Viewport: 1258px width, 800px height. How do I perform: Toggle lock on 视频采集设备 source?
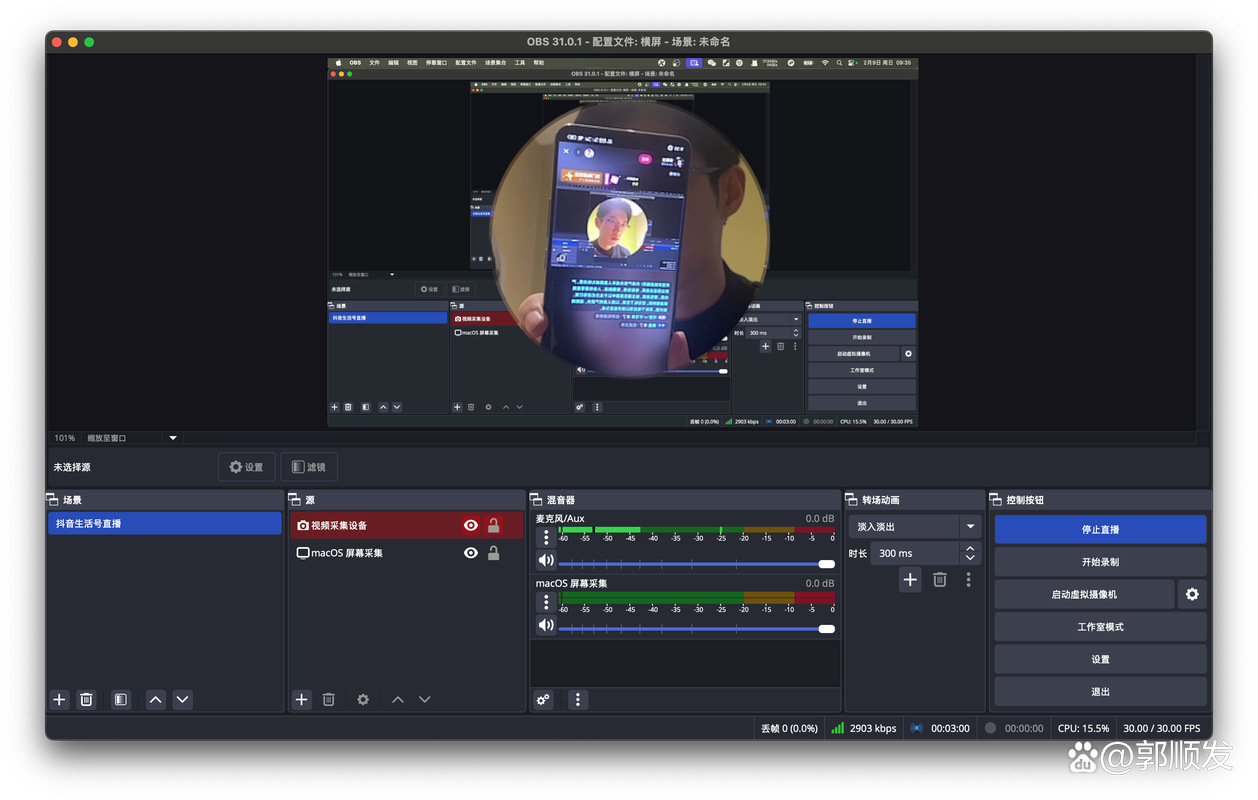pyautogui.click(x=493, y=525)
